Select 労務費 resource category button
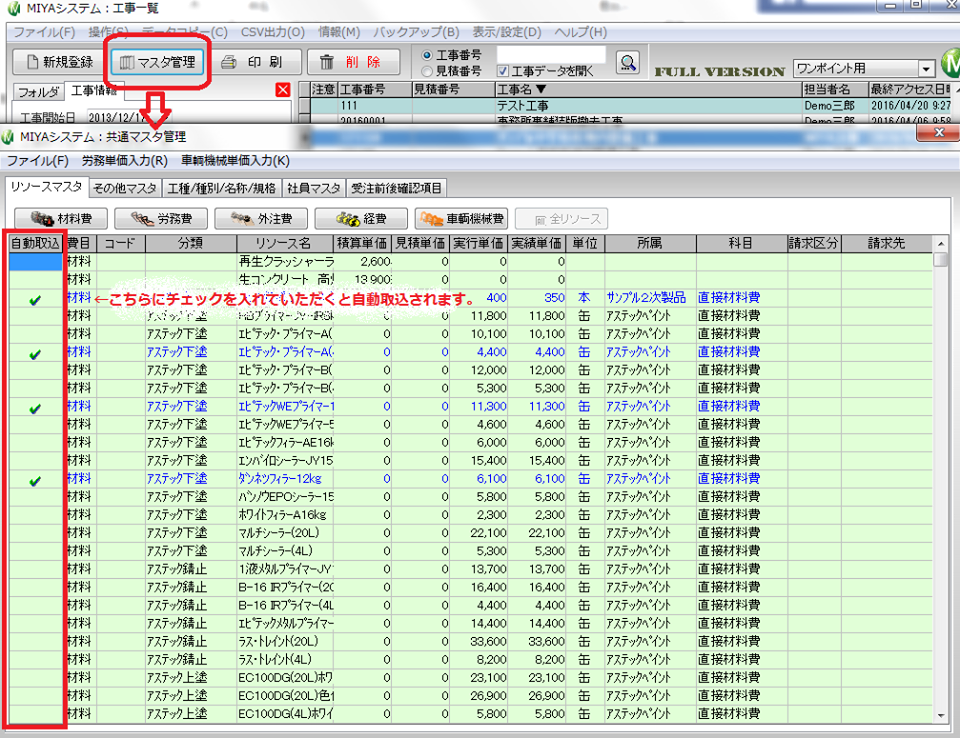 coord(161,219)
